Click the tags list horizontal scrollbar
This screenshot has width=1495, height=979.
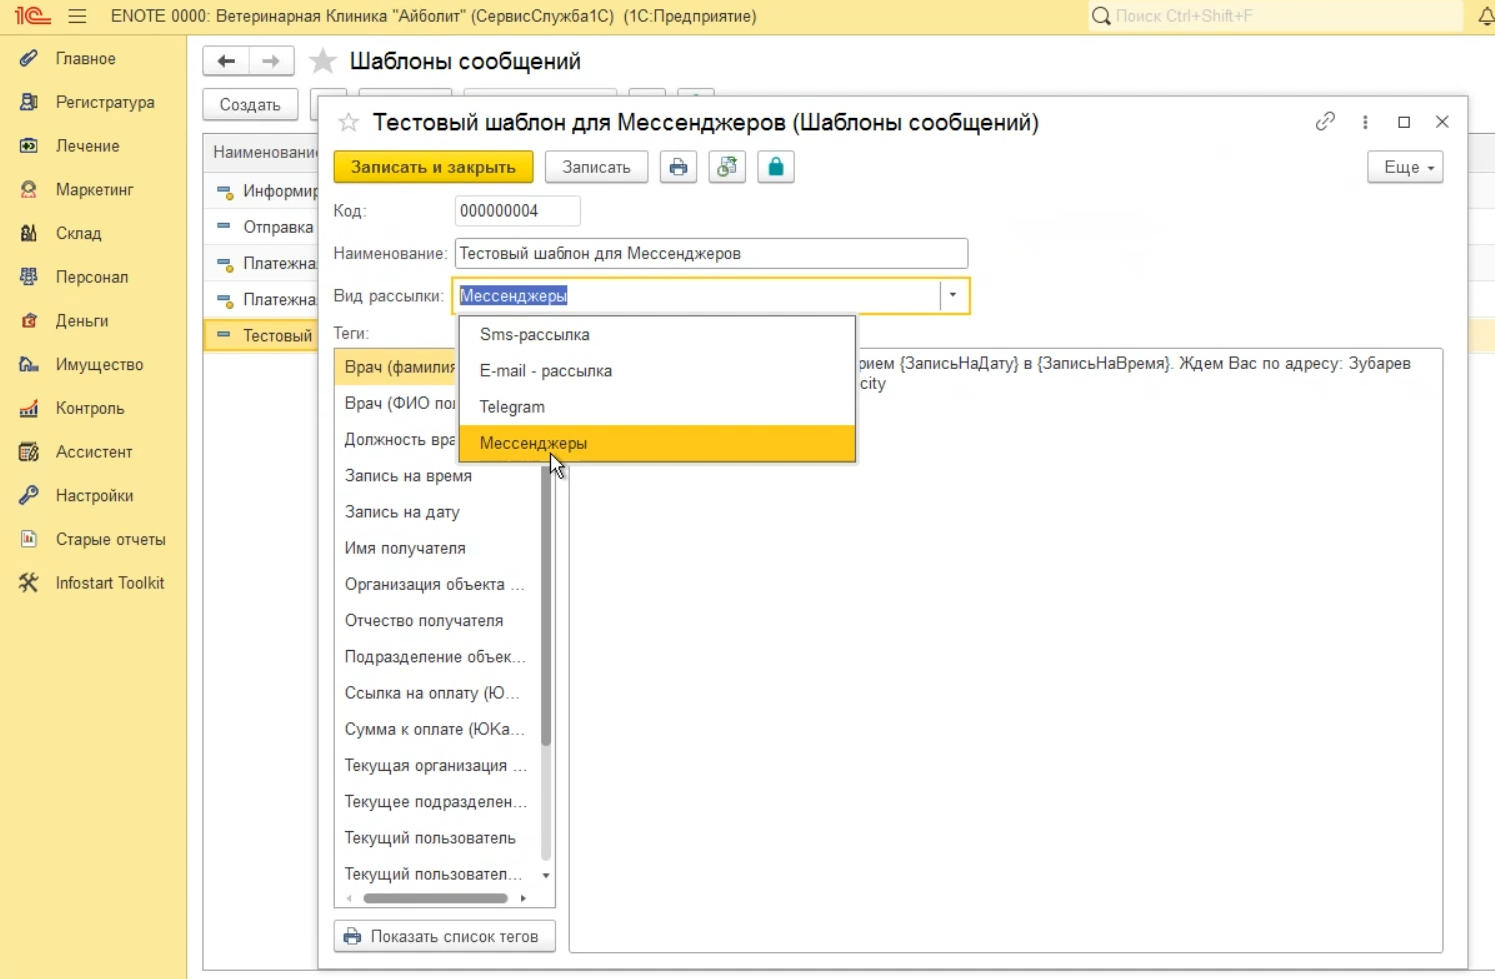435,898
